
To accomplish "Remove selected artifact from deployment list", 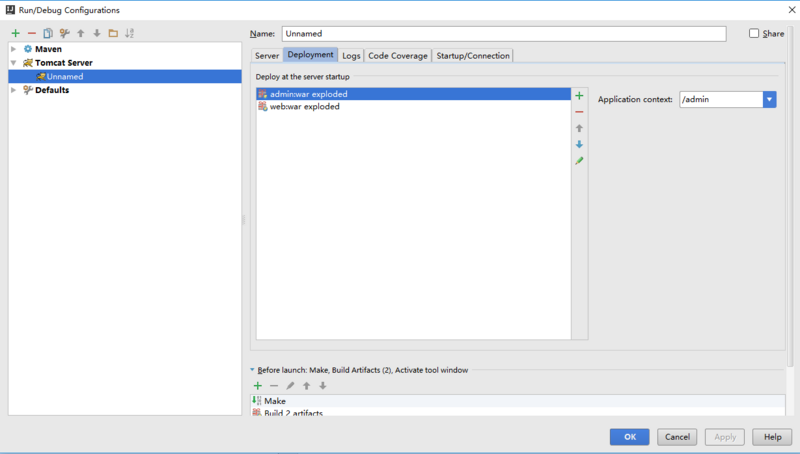I will pyautogui.click(x=579, y=112).
